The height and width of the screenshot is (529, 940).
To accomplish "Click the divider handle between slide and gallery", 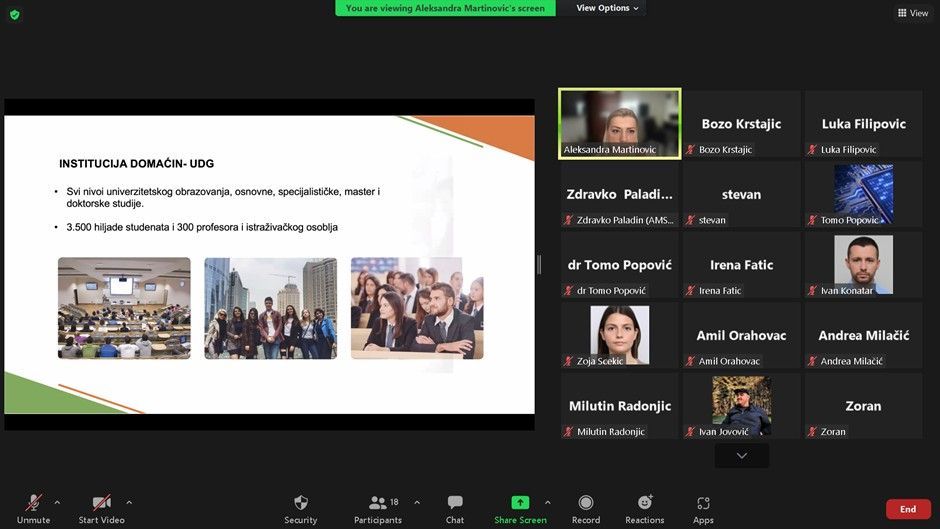I will (x=539, y=264).
